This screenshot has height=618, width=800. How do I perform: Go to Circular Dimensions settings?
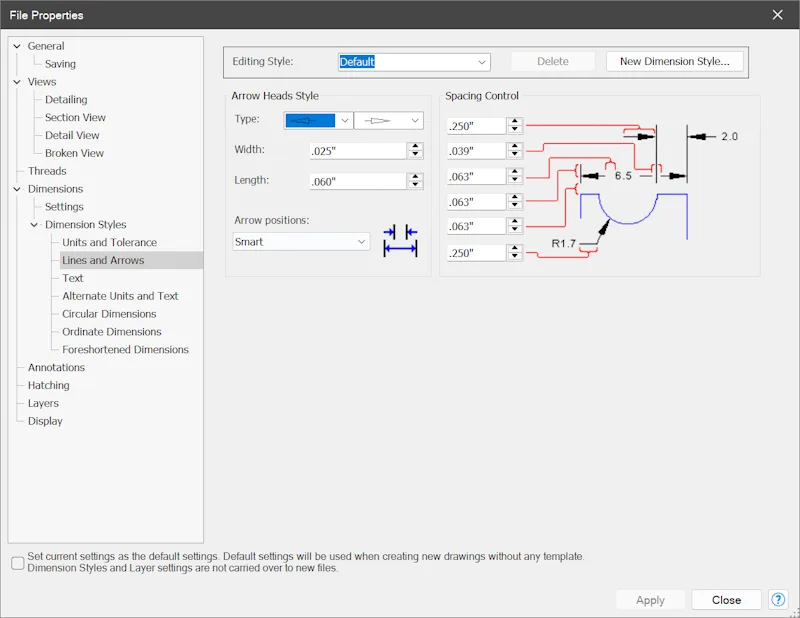[109, 314]
